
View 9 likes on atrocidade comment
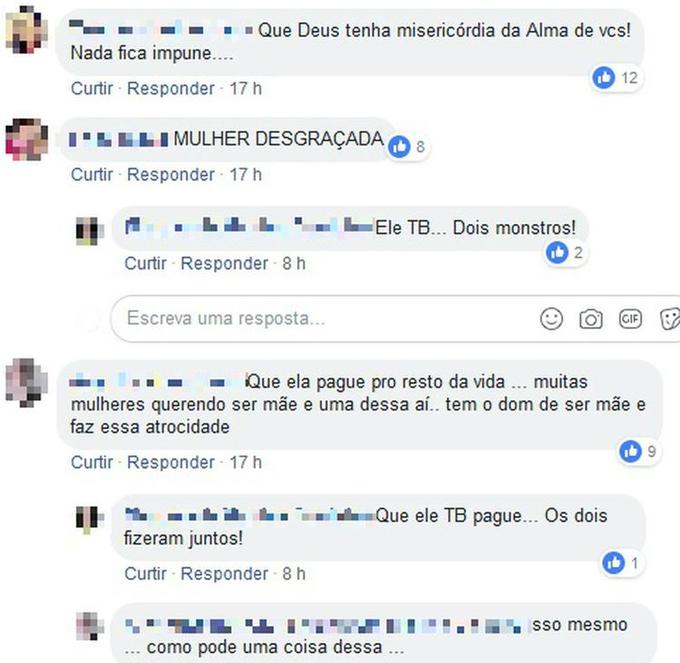(638, 452)
